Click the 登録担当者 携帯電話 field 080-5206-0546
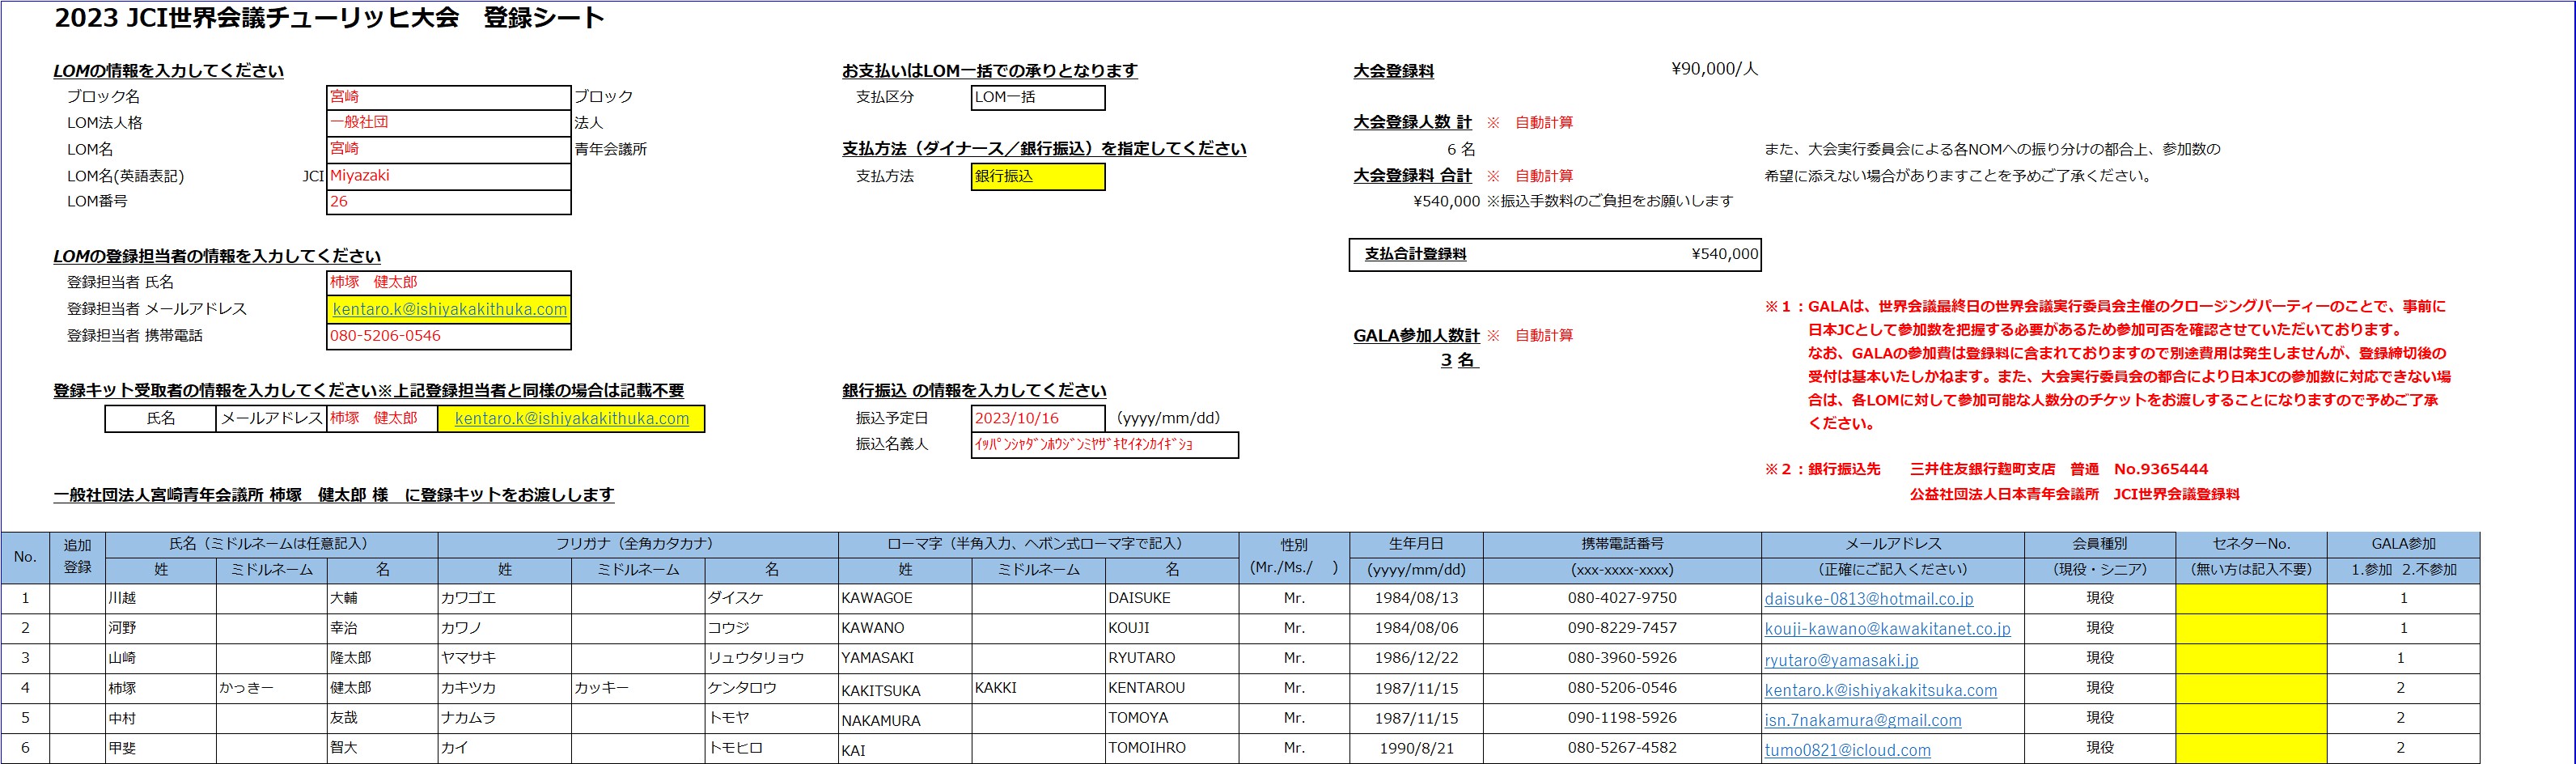 point(448,336)
